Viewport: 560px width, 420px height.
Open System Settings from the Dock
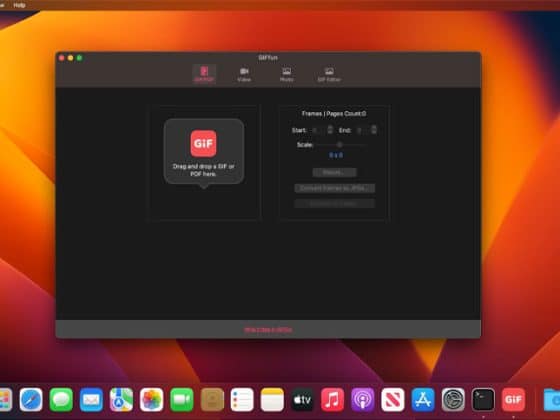453,400
